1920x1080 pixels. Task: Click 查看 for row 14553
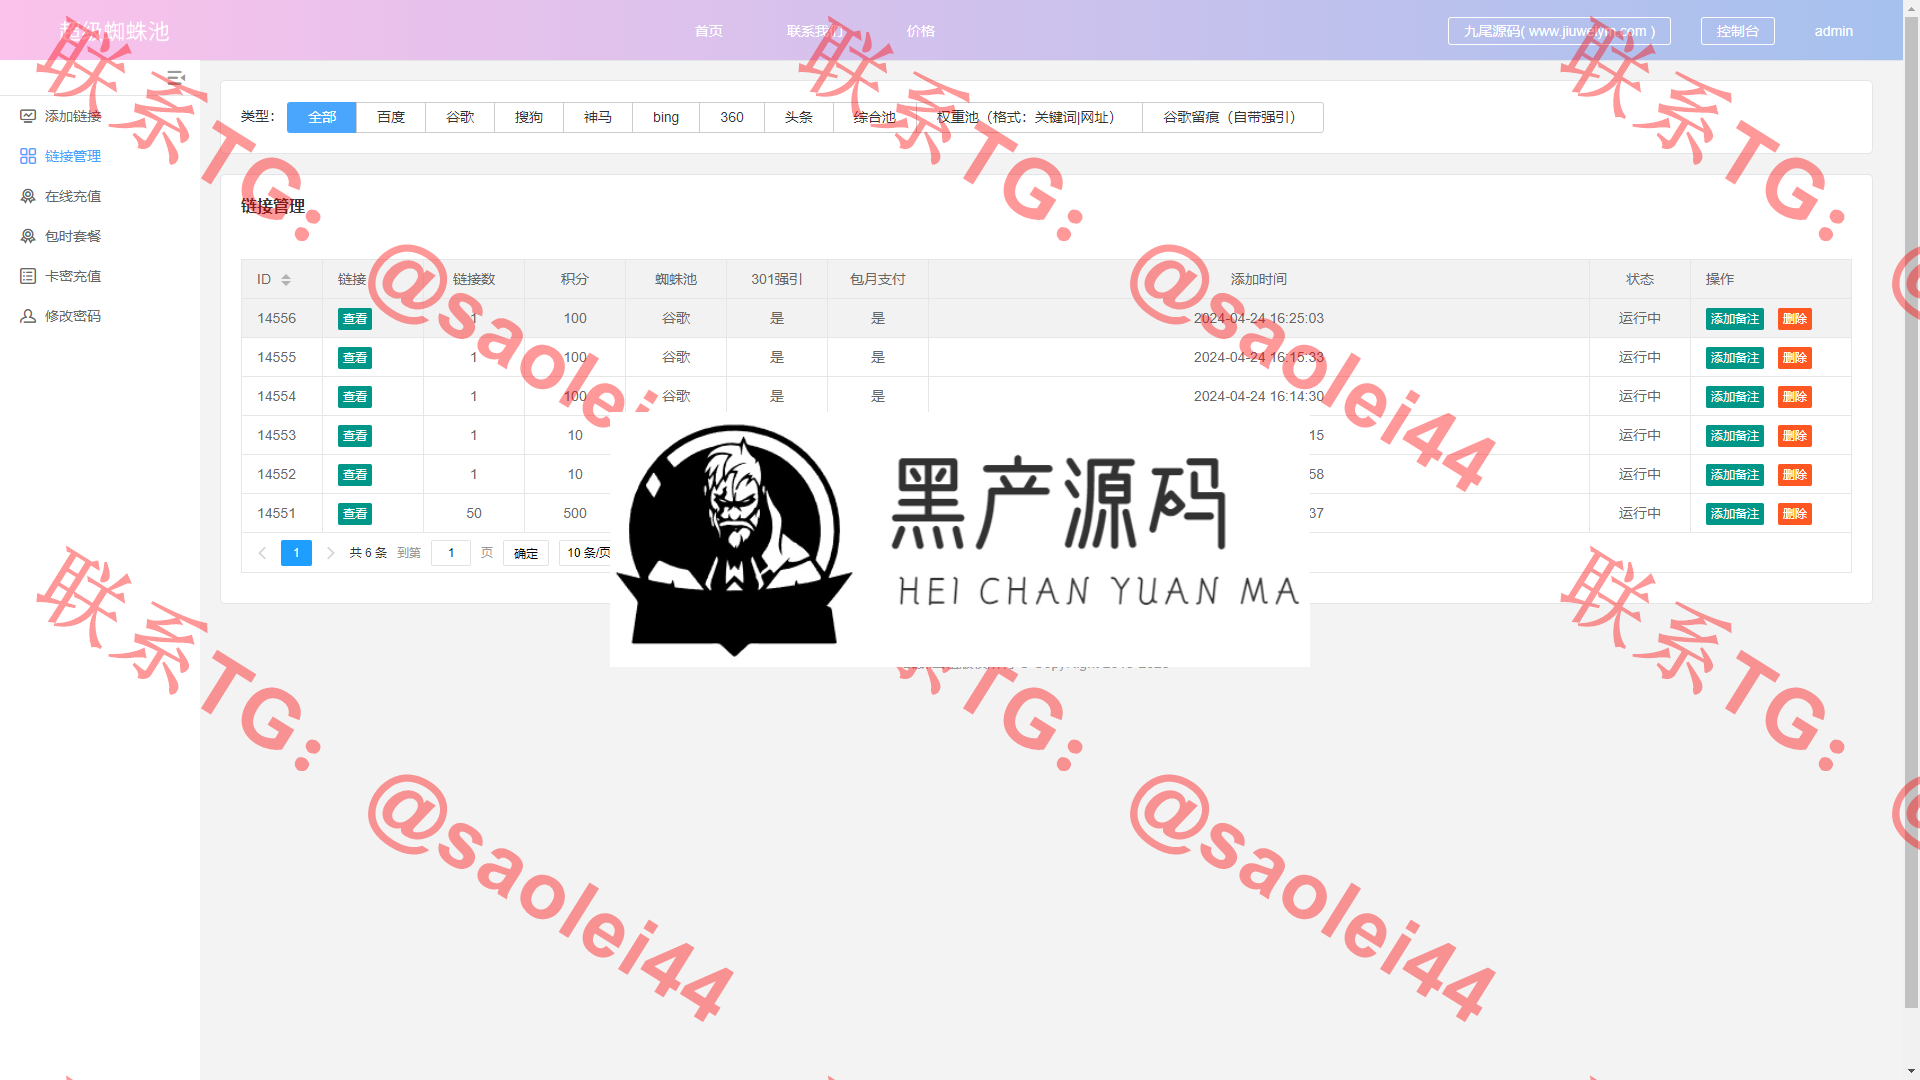click(355, 436)
